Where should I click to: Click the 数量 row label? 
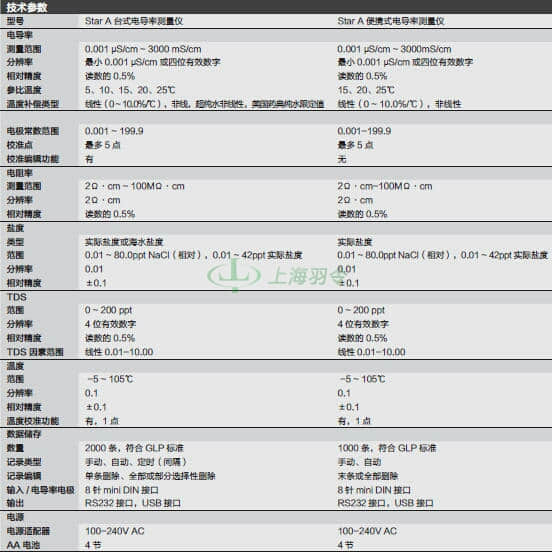point(15,448)
